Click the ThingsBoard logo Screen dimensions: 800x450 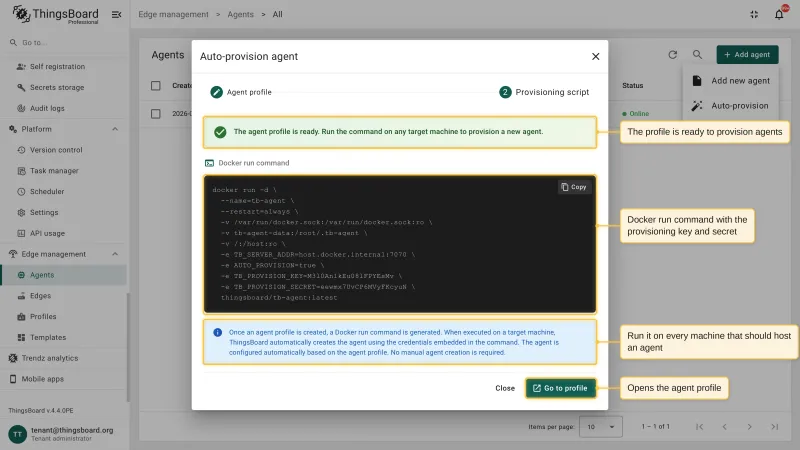click(x=55, y=14)
